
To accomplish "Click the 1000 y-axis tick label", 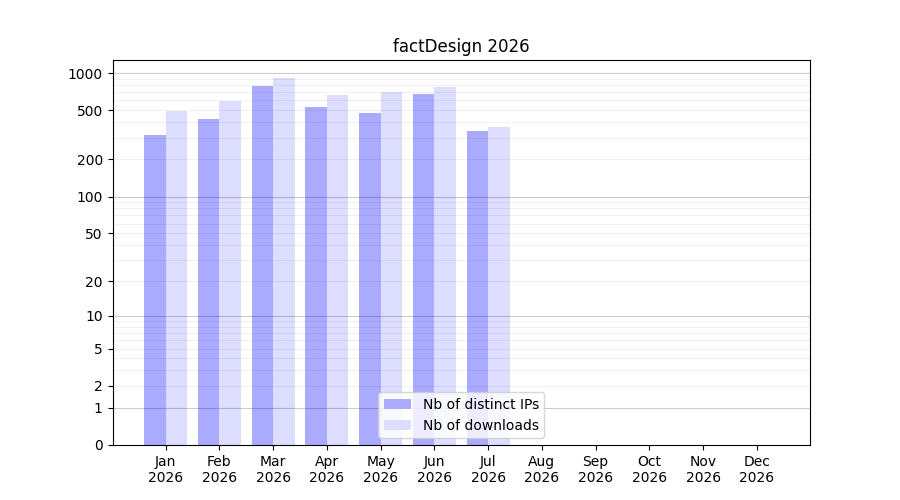I will (x=85, y=74).
